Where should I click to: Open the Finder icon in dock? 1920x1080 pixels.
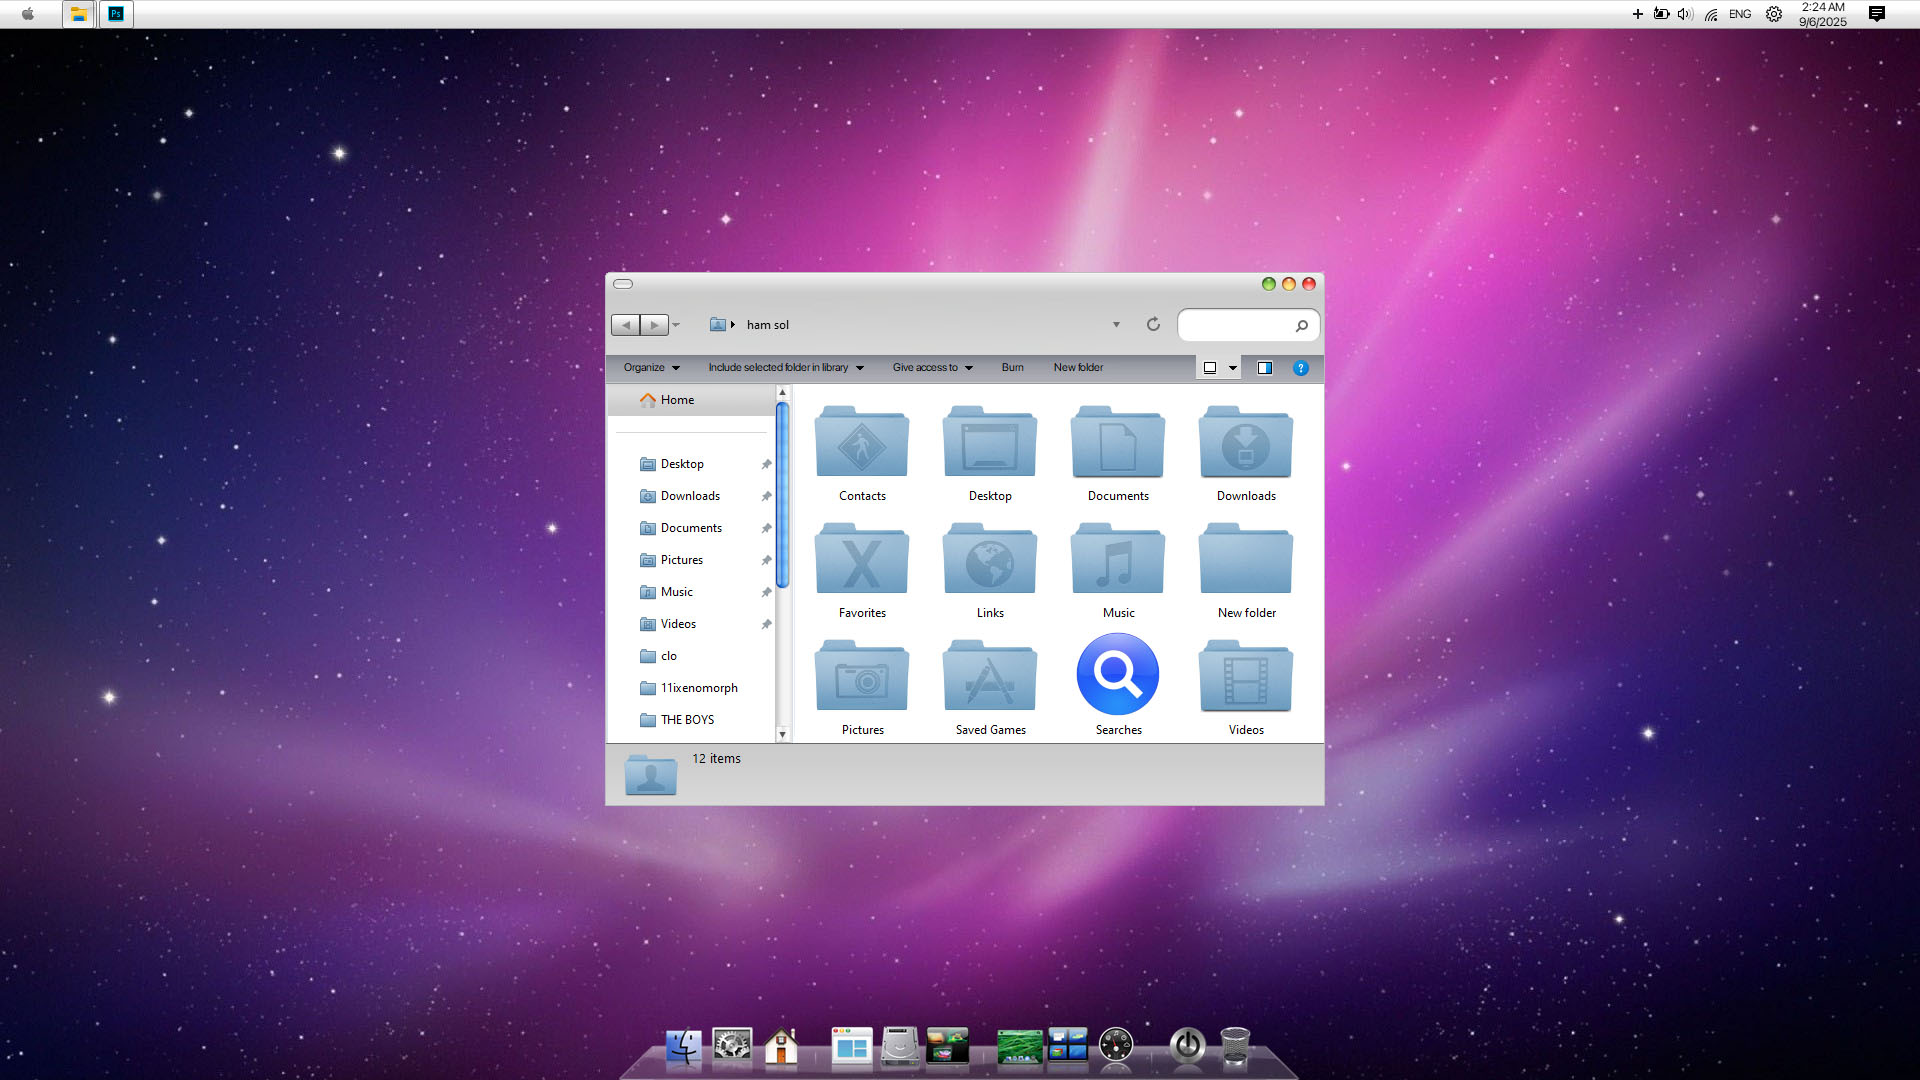click(684, 1046)
